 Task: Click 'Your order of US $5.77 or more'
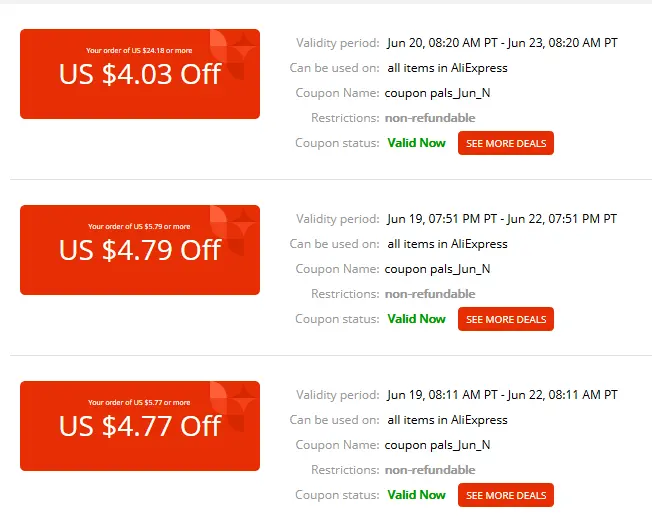pyautogui.click(x=139, y=402)
